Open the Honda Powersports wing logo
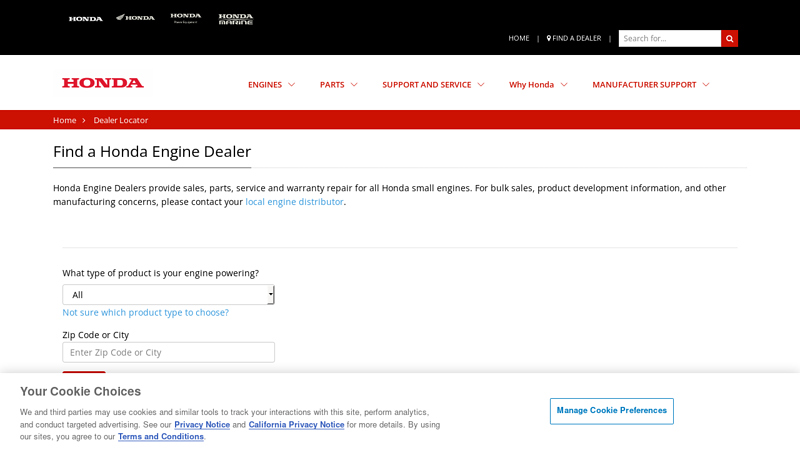The image size is (800, 450). click(135, 18)
